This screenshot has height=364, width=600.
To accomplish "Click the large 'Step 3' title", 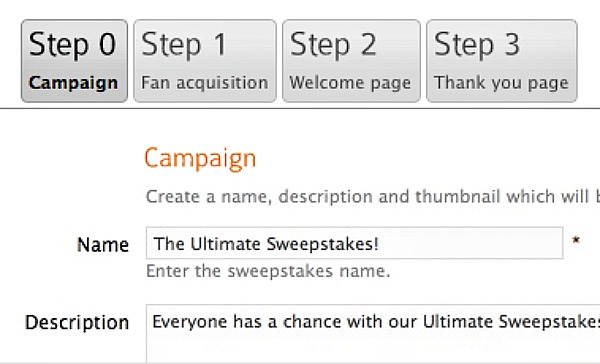I will pos(477,45).
